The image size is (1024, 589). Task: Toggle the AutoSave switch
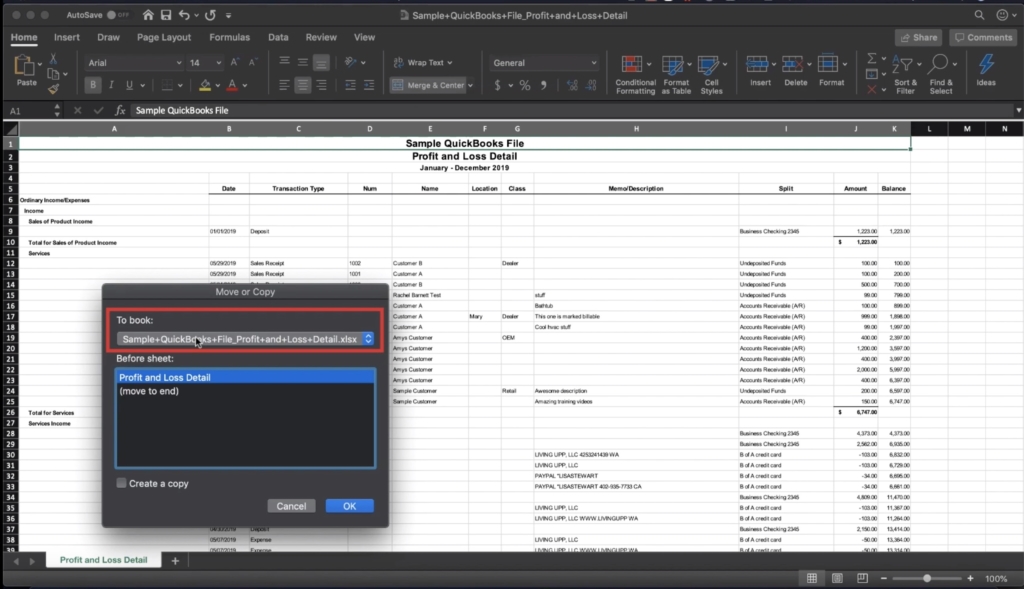tap(118, 15)
